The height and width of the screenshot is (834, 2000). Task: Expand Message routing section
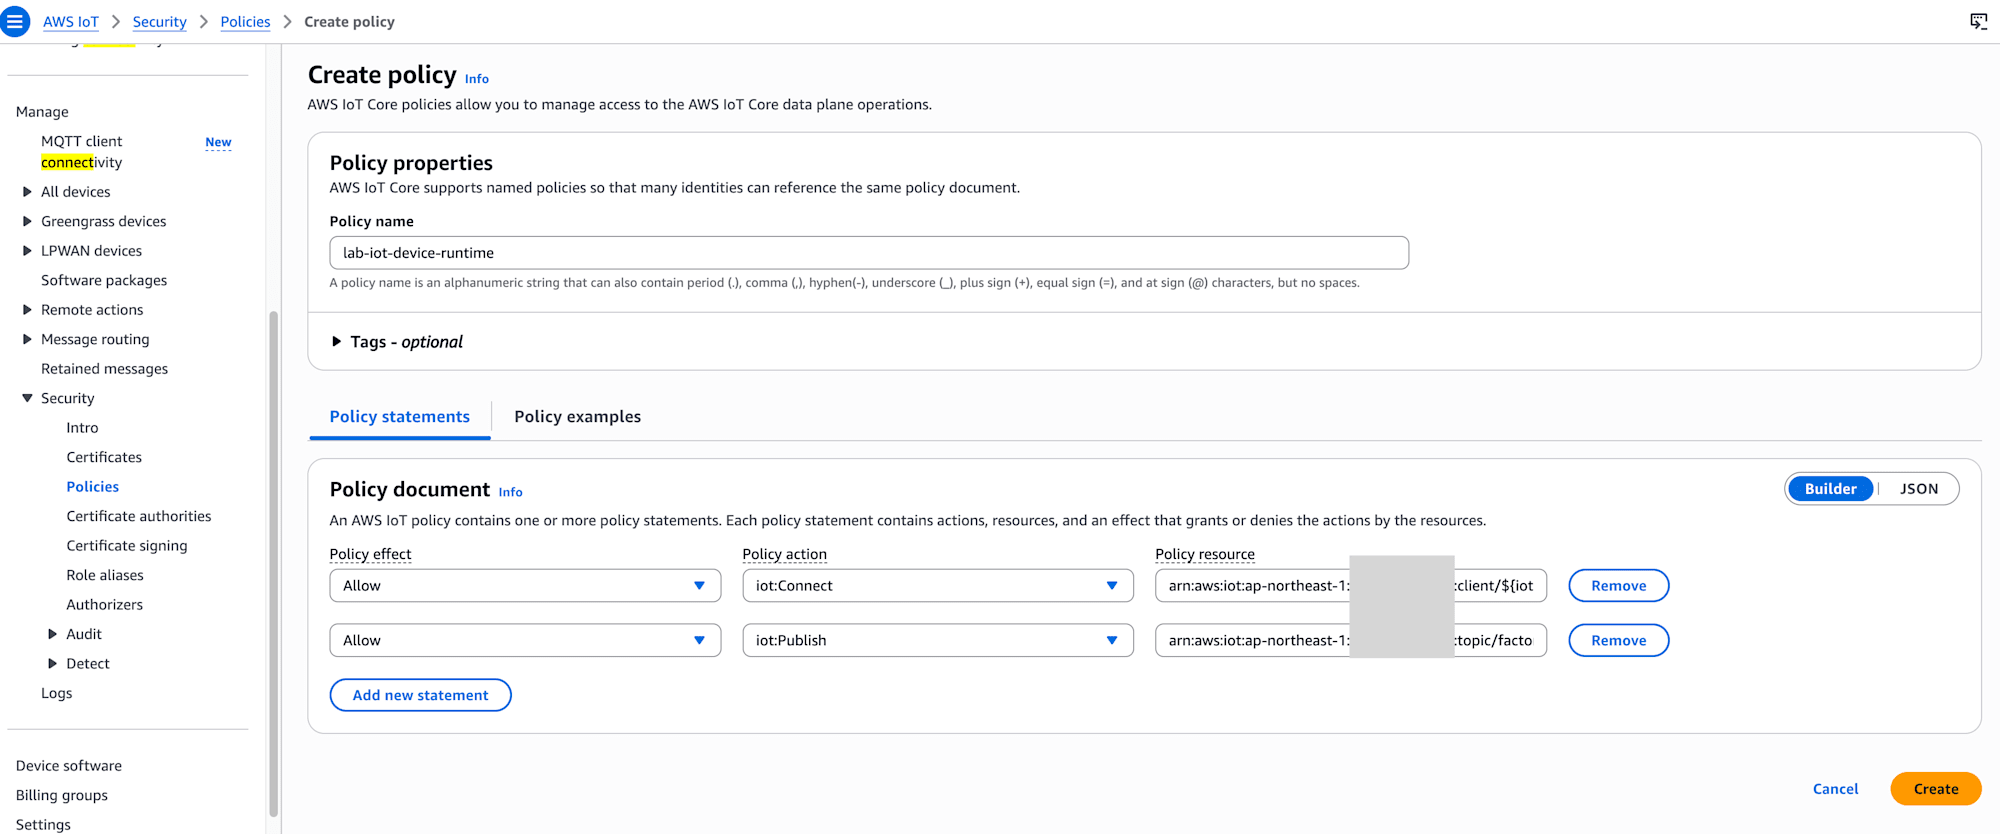27,340
